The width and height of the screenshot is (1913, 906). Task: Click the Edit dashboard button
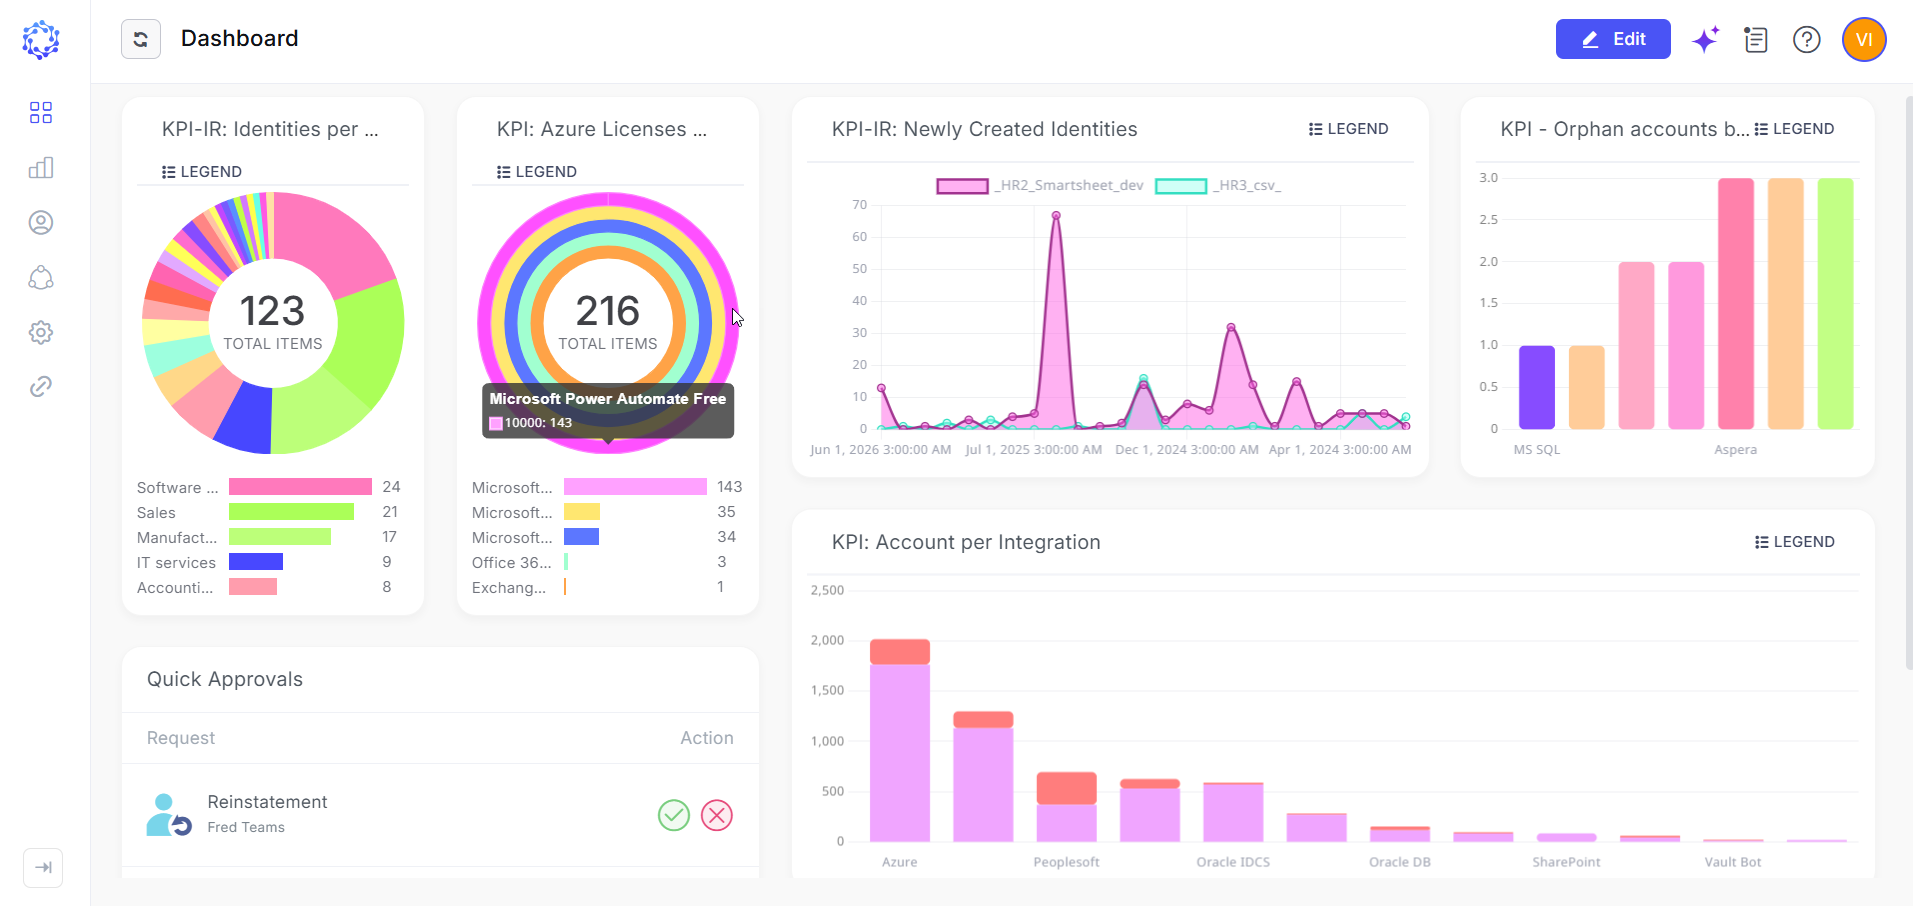click(1613, 39)
